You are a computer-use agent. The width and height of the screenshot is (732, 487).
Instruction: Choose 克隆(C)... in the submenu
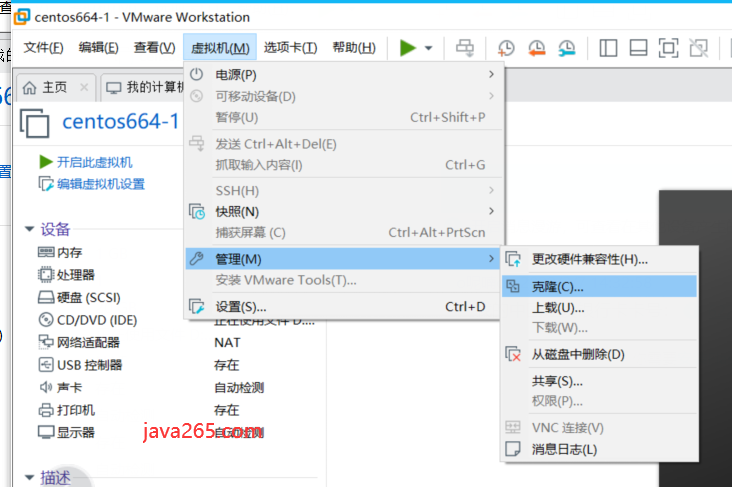point(599,286)
